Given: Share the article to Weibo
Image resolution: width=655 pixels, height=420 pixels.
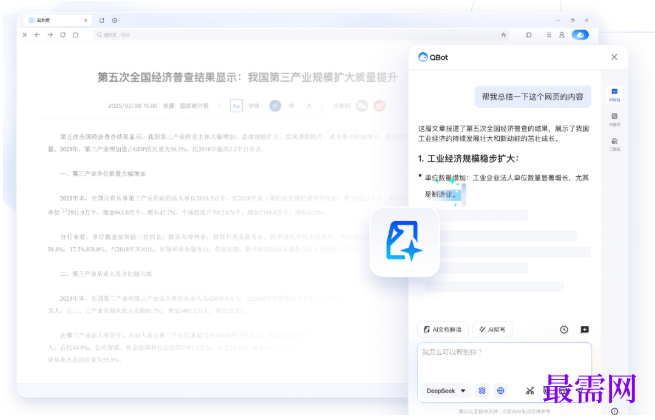Looking at the screenshot, I should pyautogui.click(x=379, y=106).
